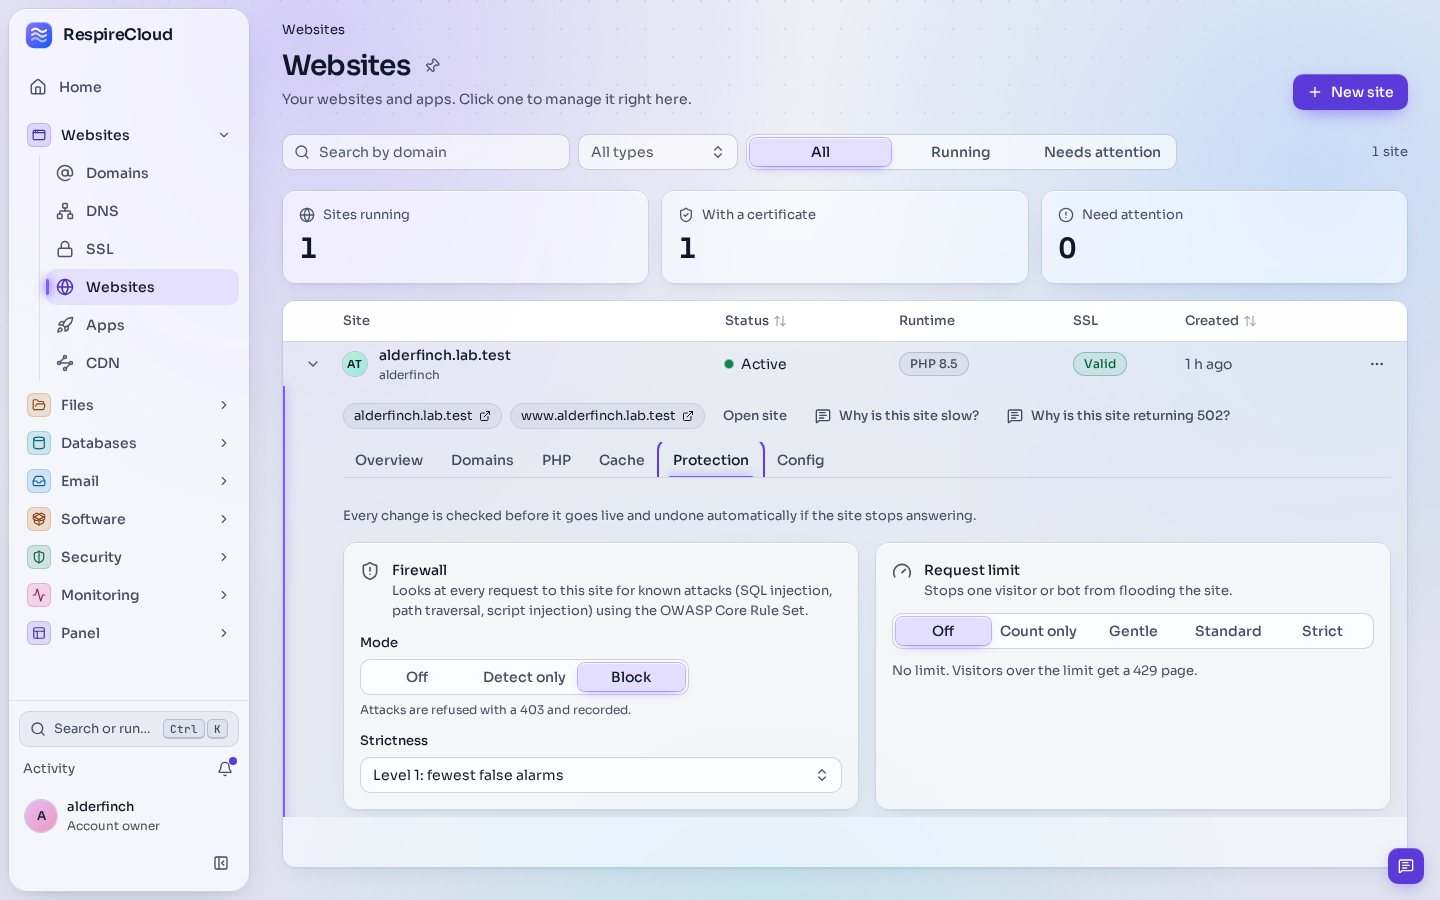1440x900 pixels.
Task: Open SSL in the sidebar
Action: pos(142,249)
